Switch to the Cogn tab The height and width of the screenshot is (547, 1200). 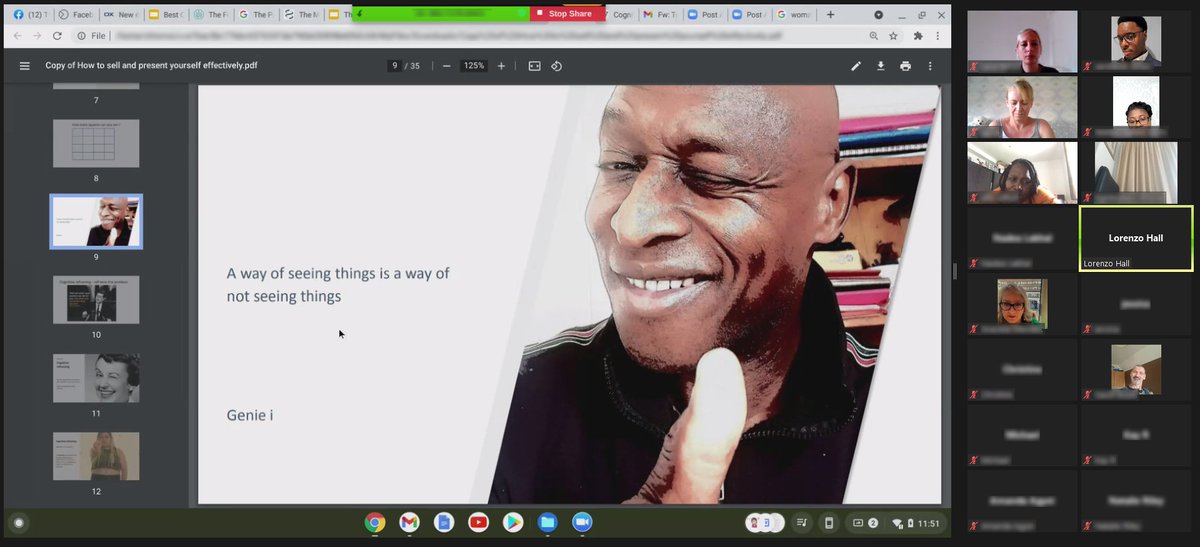click(620, 14)
